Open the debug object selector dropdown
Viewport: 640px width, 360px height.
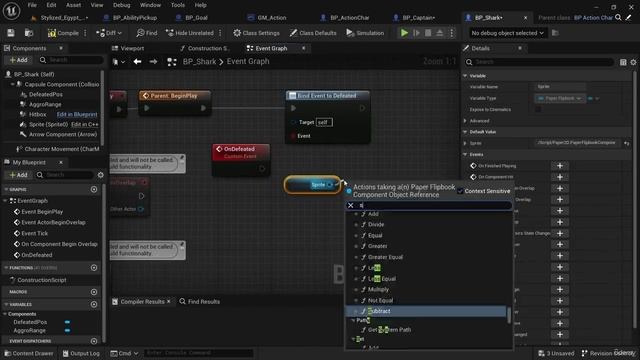pos(507,33)
